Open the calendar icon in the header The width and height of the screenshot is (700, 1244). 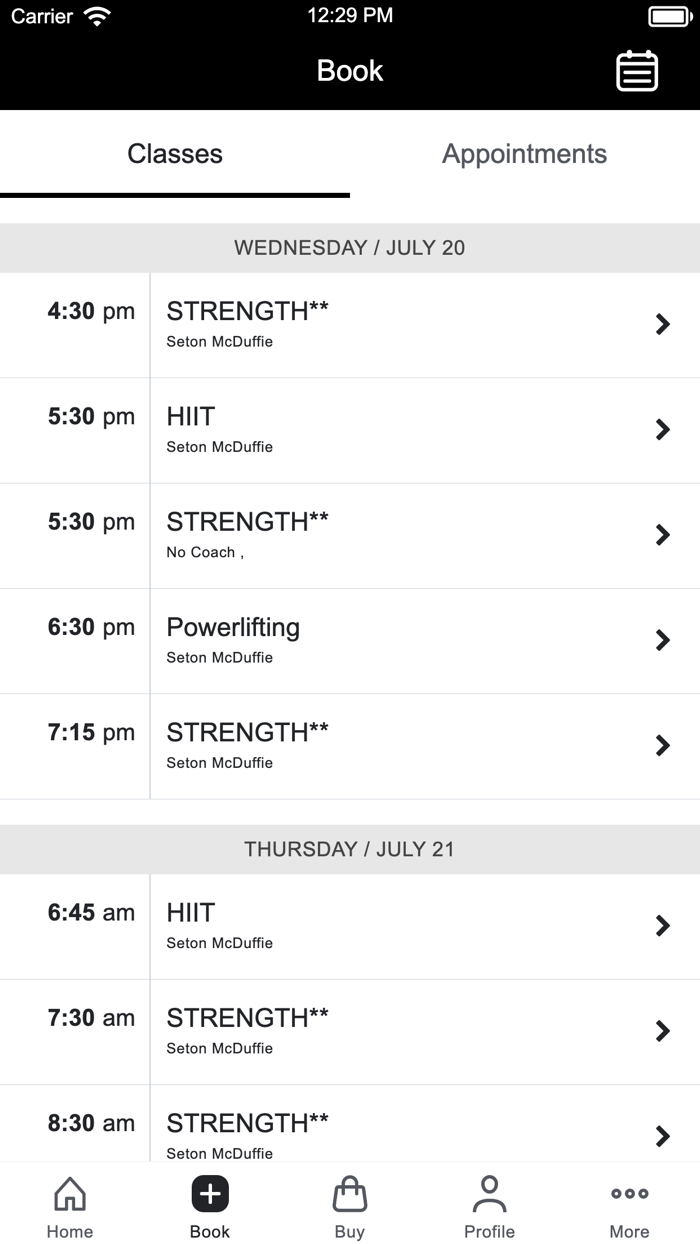pos(638,71)
